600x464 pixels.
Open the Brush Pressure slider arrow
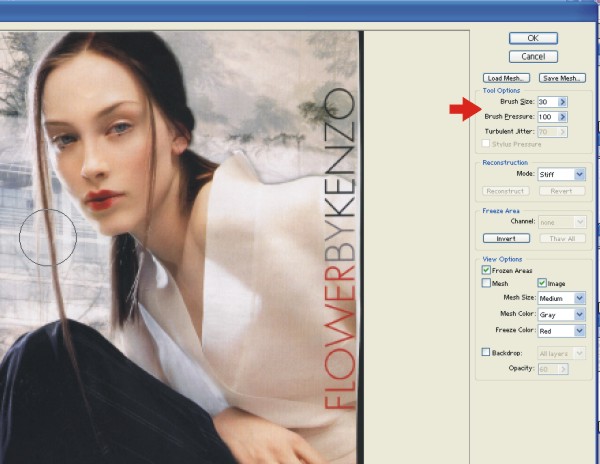click(562, 117)
